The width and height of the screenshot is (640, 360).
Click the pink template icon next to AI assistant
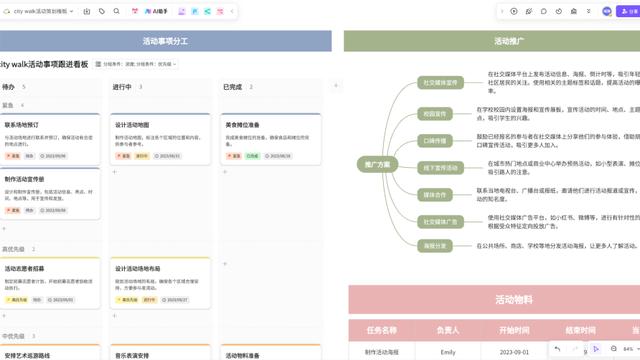coord(135,11)
